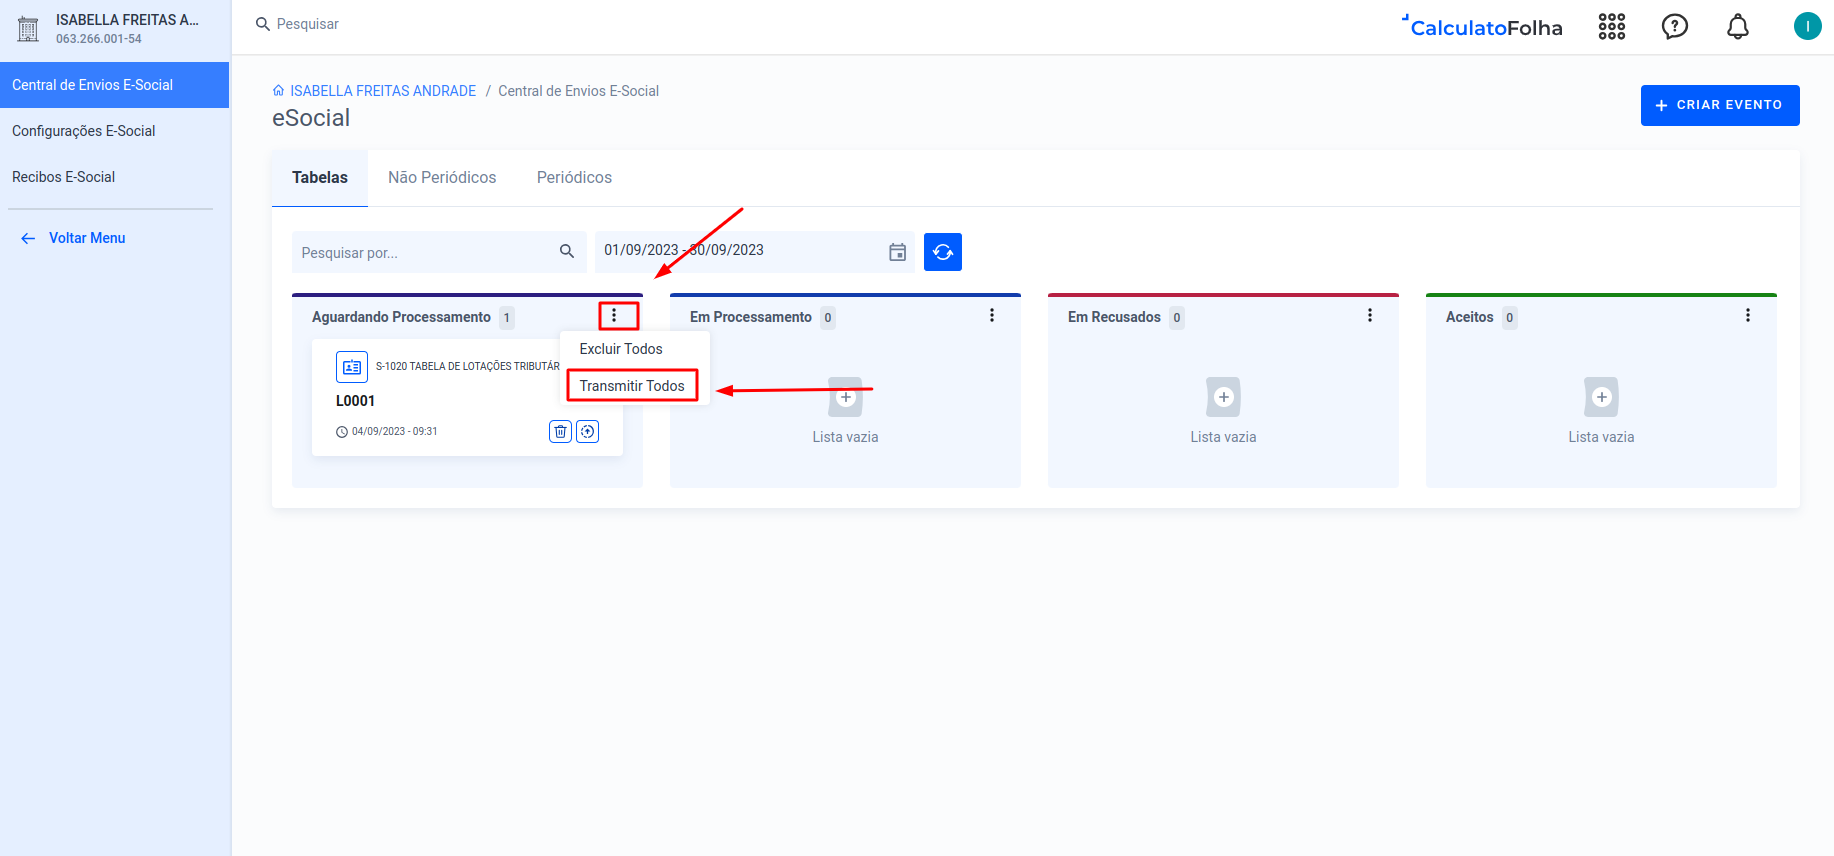Click the S-1020 TABELA DE LOTAÇÕES text
This screenshot has width=1834, height=856.
[468, 366]
